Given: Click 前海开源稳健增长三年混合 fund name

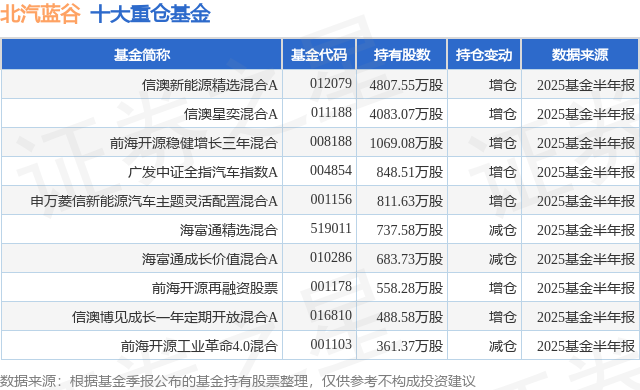Looking at the screenshot, I should pyautogui.click(x=194, y=143).
